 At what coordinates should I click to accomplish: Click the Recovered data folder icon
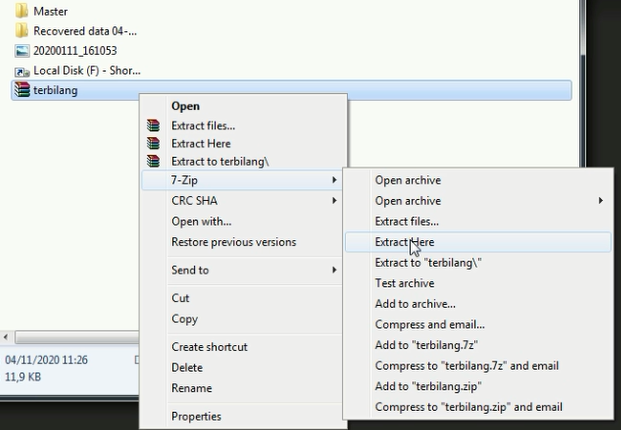coord(21,30)
